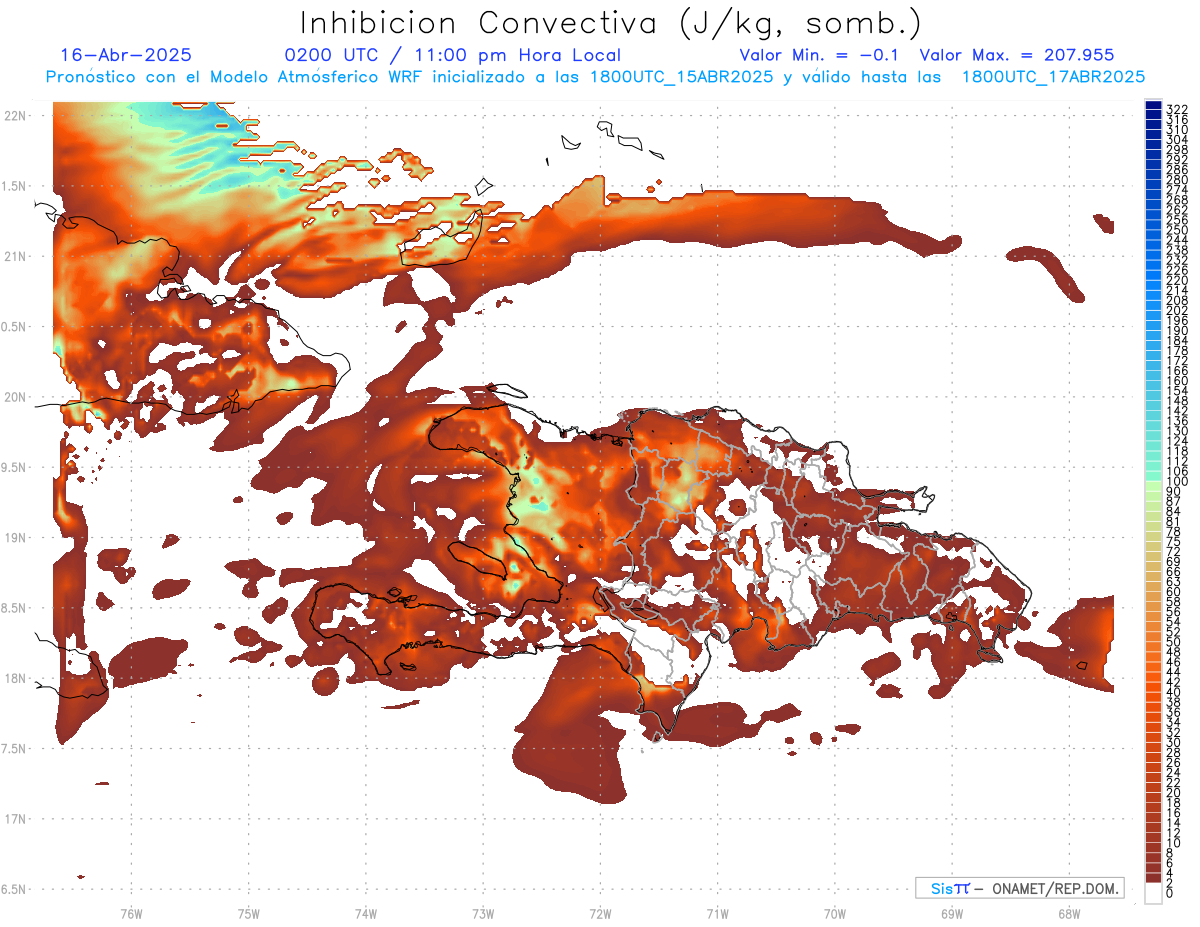Click the '73W' longitude label

483,912
